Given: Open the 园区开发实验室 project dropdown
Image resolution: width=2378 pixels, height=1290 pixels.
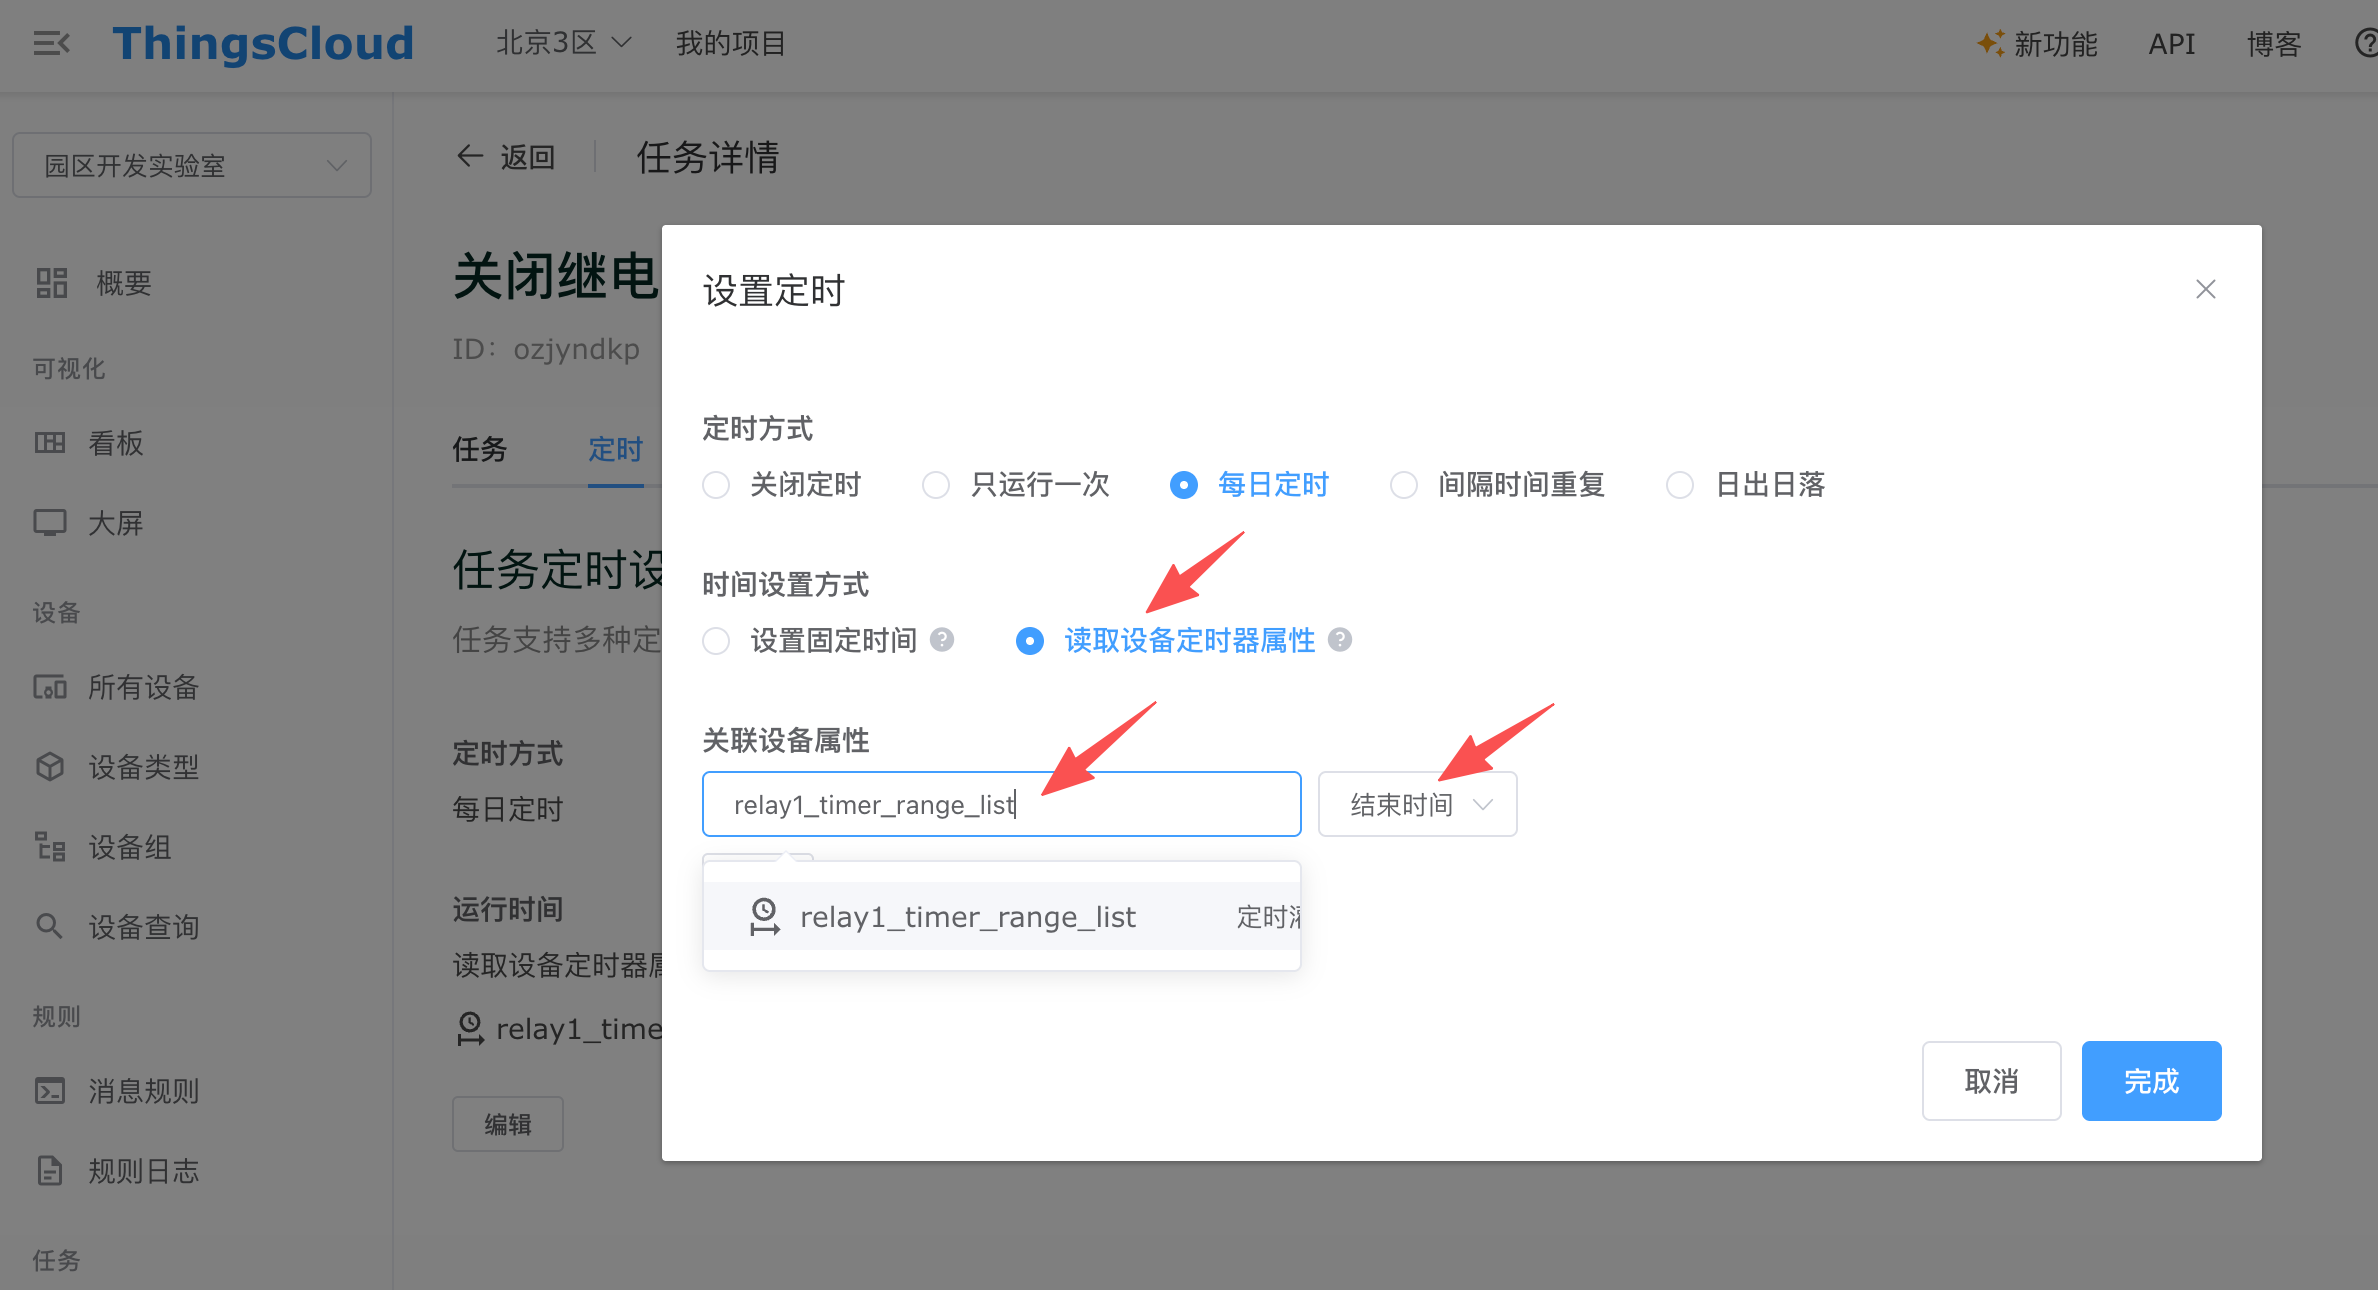Looking at the screenshot, I should tap(192, 165).
